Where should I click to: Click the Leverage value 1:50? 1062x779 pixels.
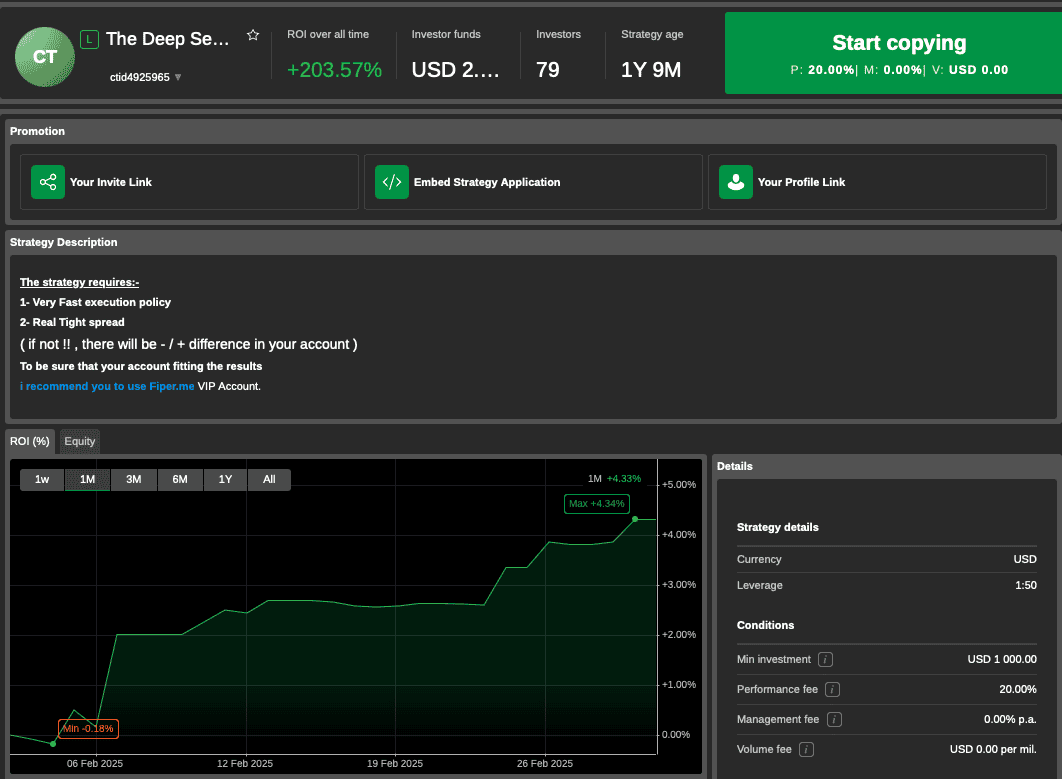click(x=1025, y=585)
